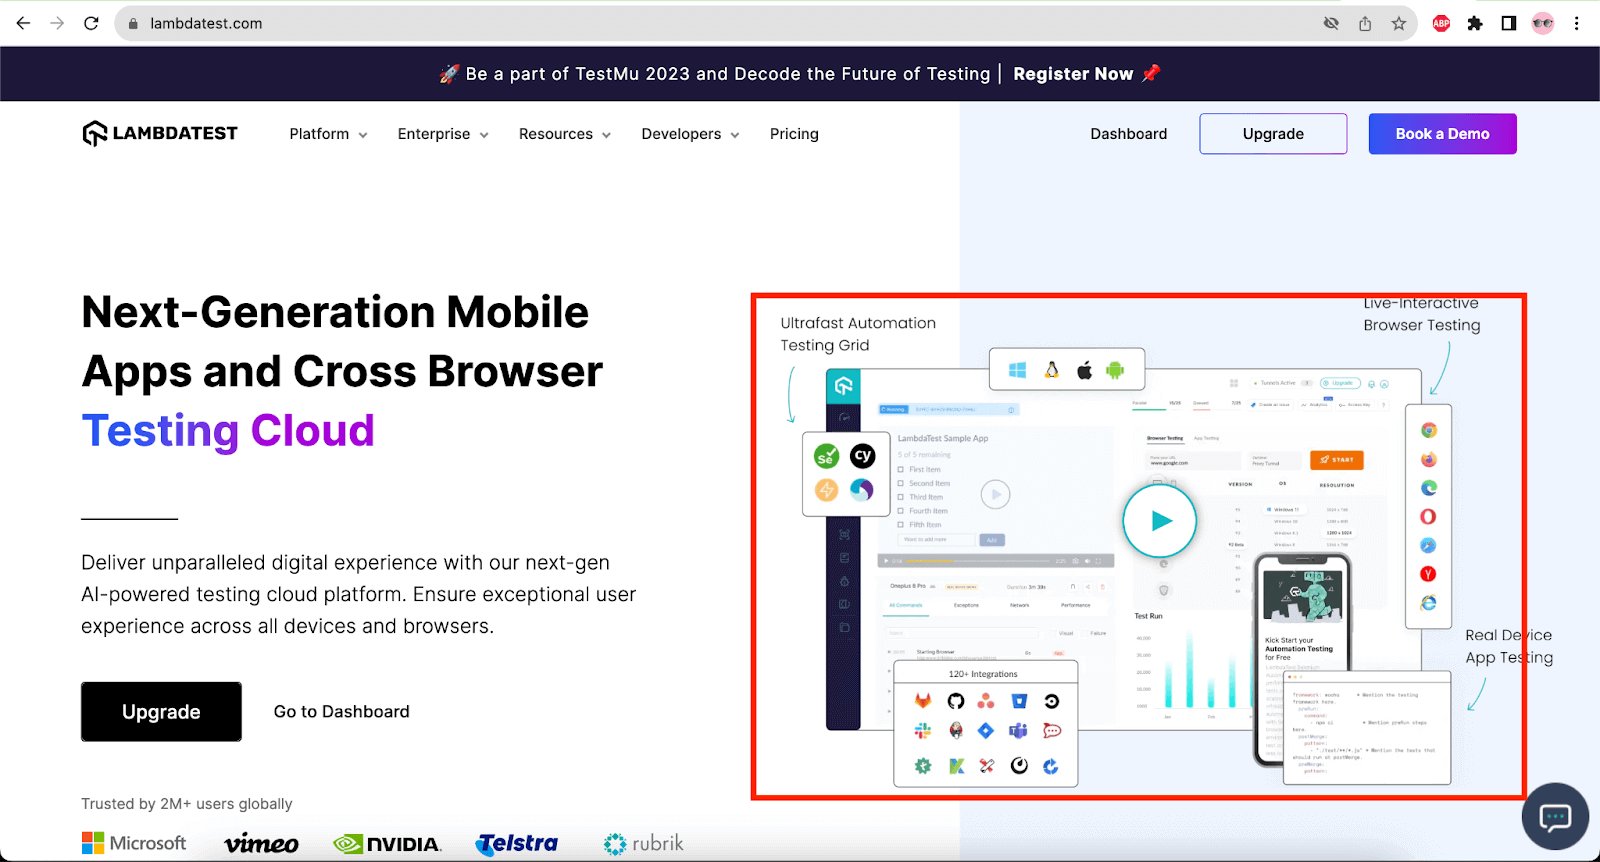Open the ABP ad blocker extension
This screenshot has width=1600, height=862.
[1441, 23]
